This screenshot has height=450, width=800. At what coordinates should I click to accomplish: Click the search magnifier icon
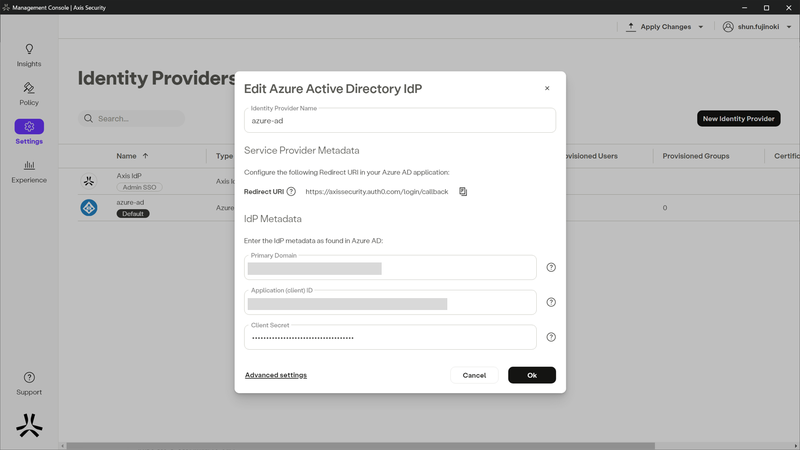tap(88, 118)
